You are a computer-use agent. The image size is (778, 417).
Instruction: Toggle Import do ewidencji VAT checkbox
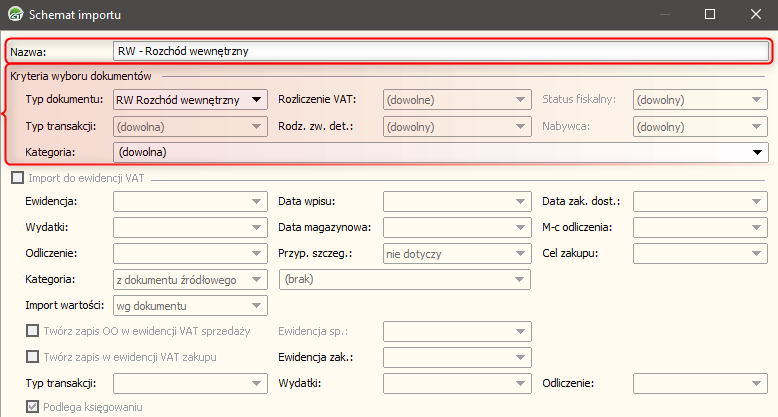pyautogui.click(x=17, y=177)
